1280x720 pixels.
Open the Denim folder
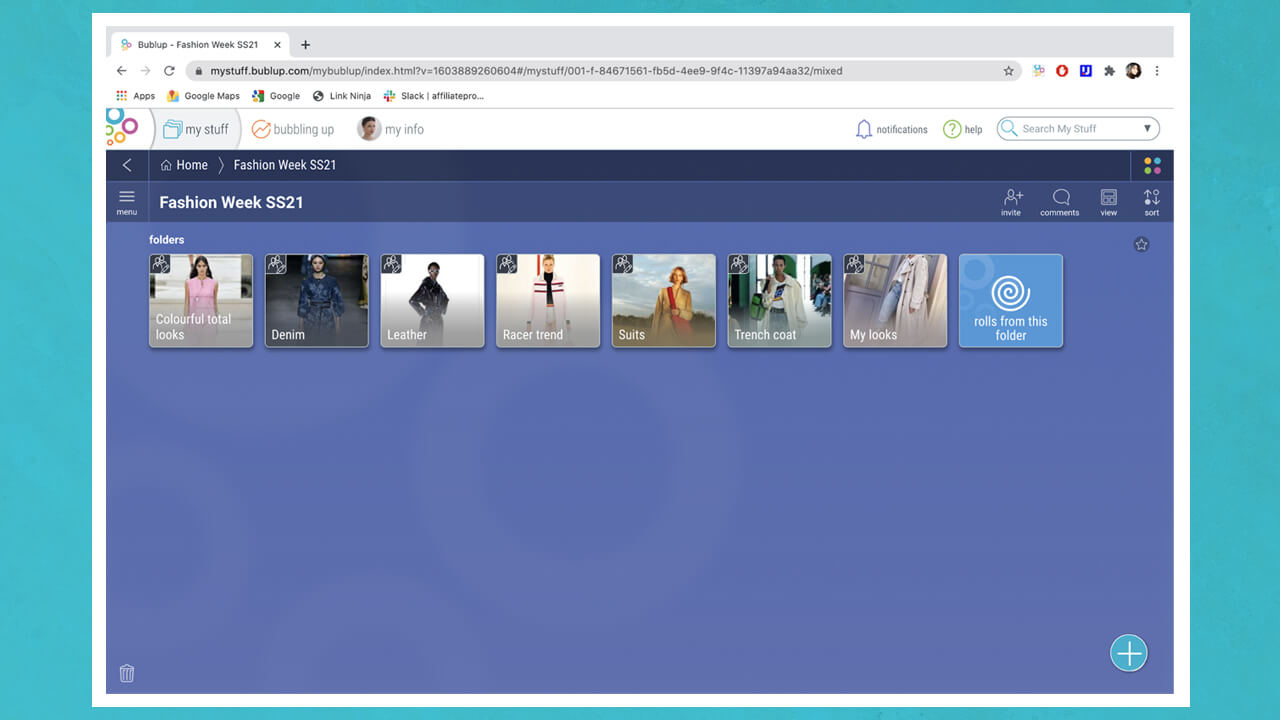coord(317,301)
